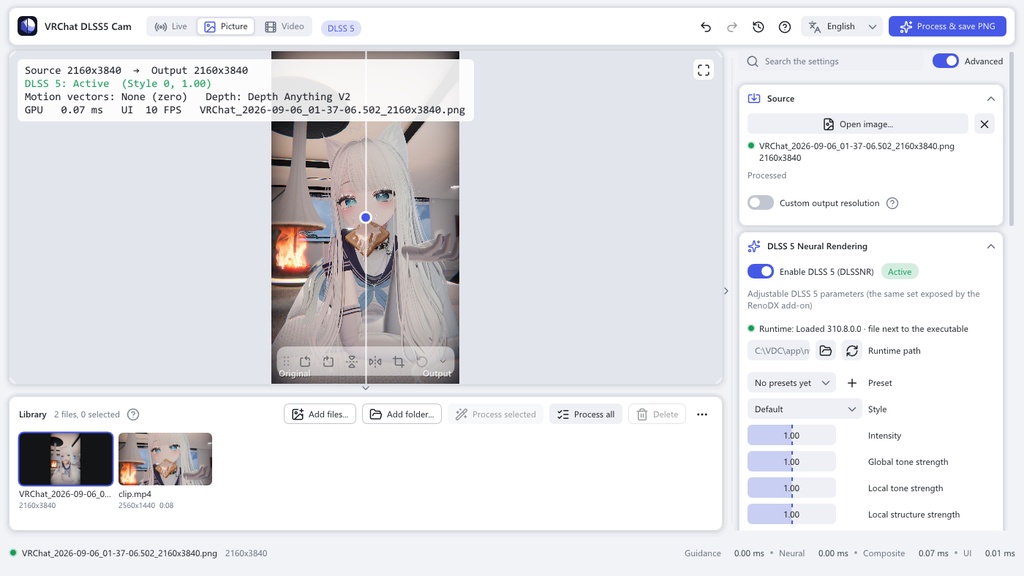The image size is (1024, 576).
Task: Clear the loaded source image
Action: point(984,124)
